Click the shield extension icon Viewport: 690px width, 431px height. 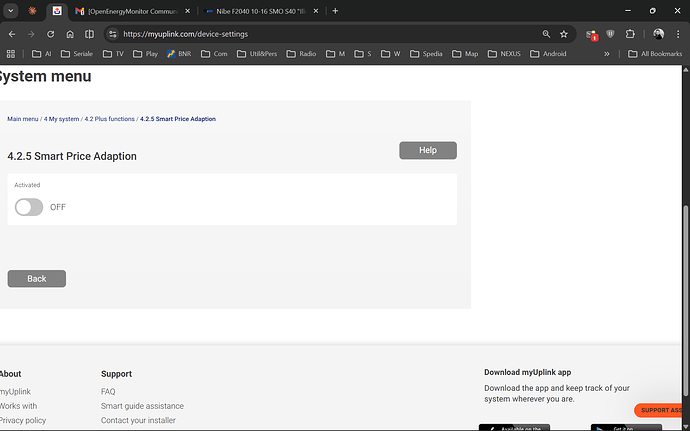coord(610,33)
